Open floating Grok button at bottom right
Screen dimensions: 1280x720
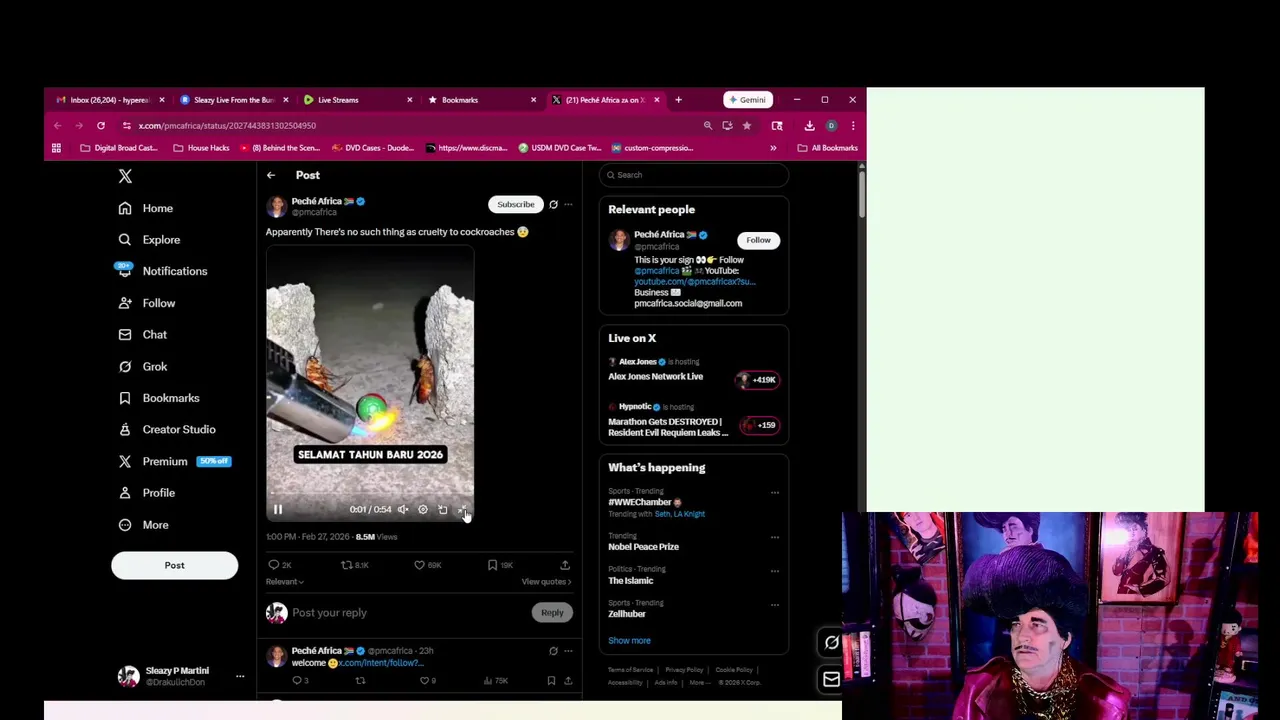pos(831,643)
